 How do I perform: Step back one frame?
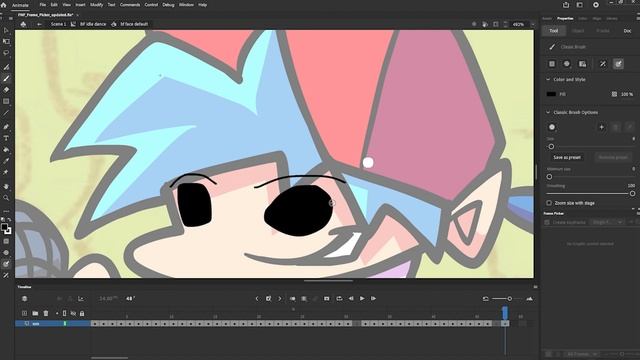point(351,298)
